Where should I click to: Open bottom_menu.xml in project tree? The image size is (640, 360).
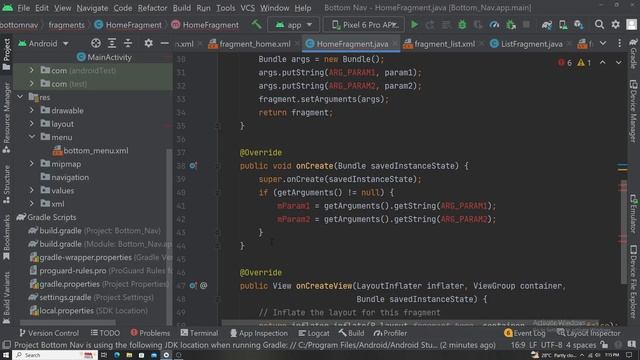[x=91, y=151]
